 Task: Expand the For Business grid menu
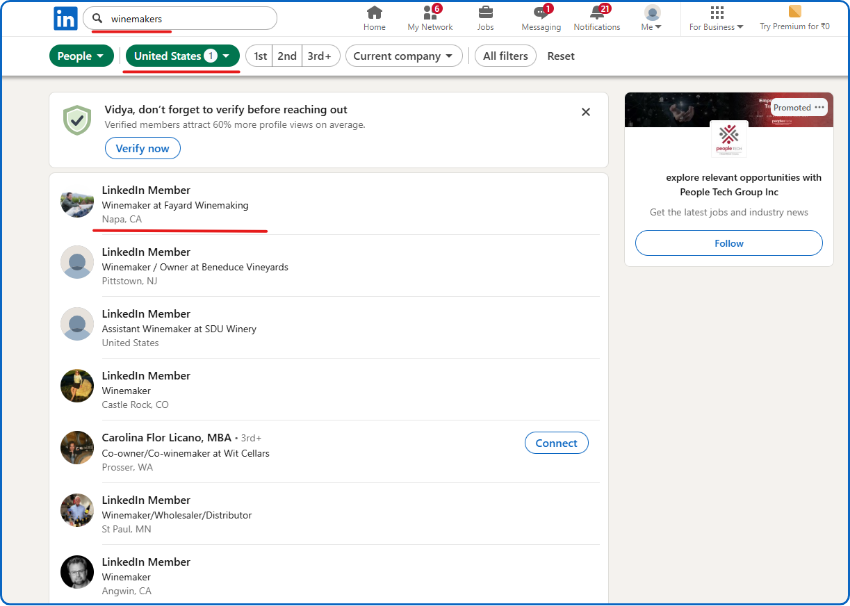coord(717,12)
